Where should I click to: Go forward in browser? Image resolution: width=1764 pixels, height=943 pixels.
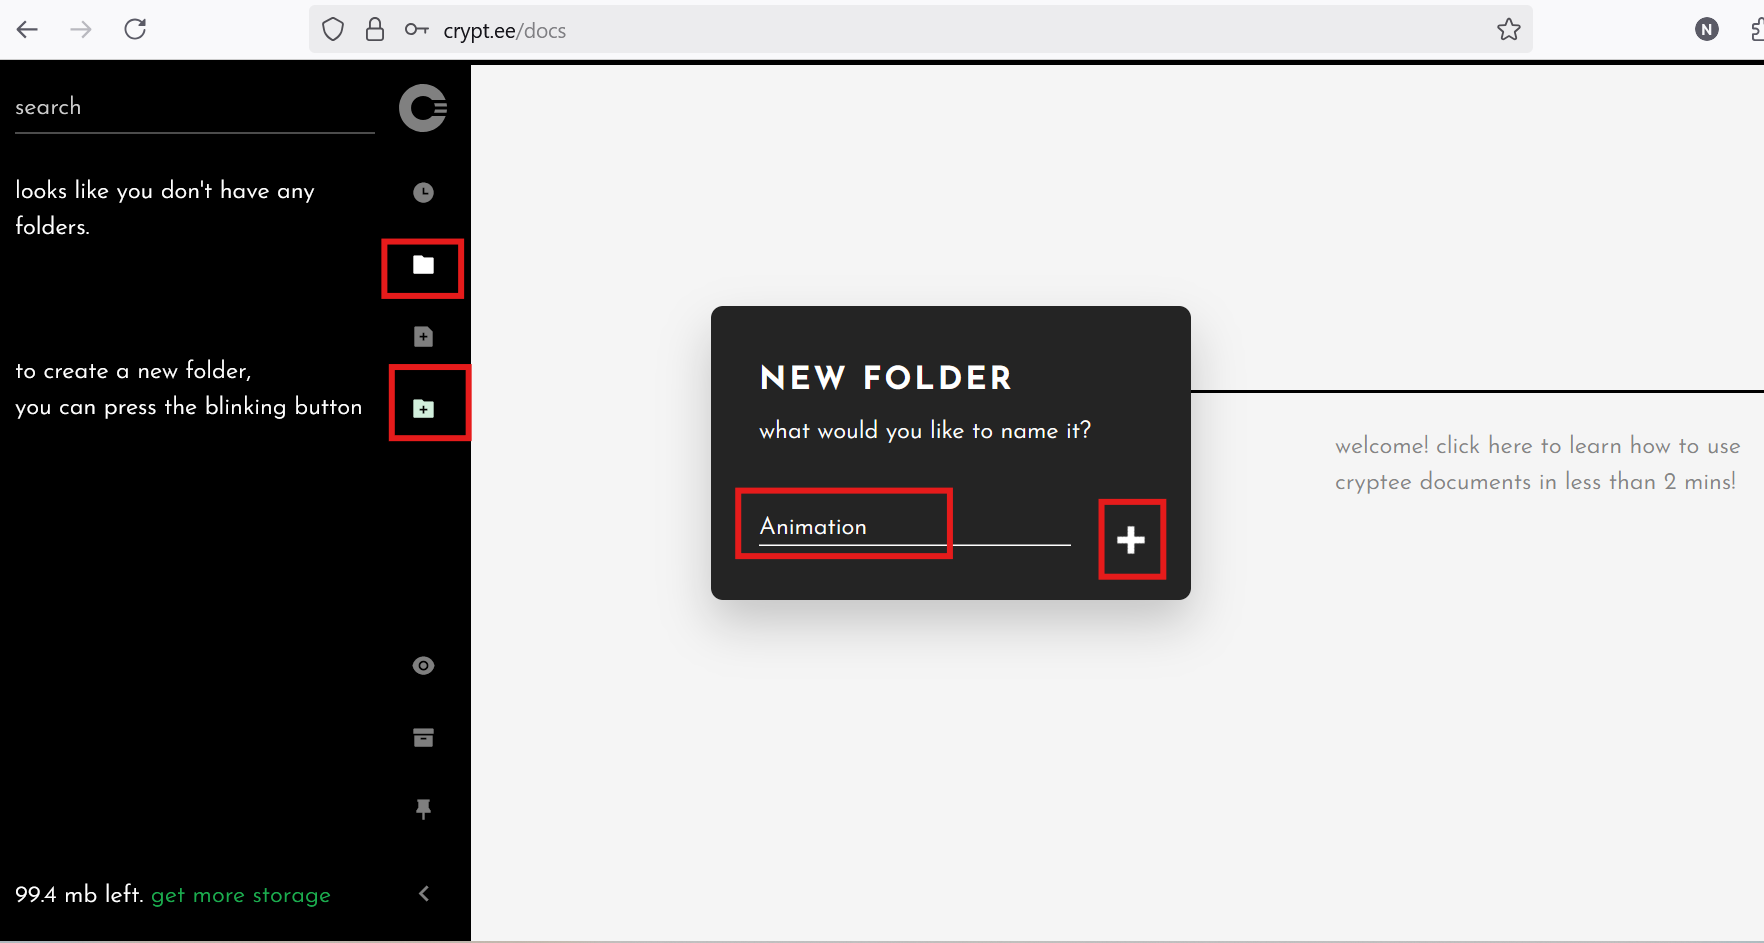(81, 30)
